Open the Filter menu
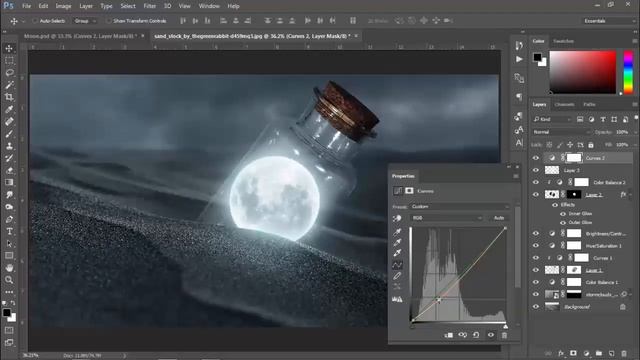This screenshot has height=360, width=640. [149, 6]
